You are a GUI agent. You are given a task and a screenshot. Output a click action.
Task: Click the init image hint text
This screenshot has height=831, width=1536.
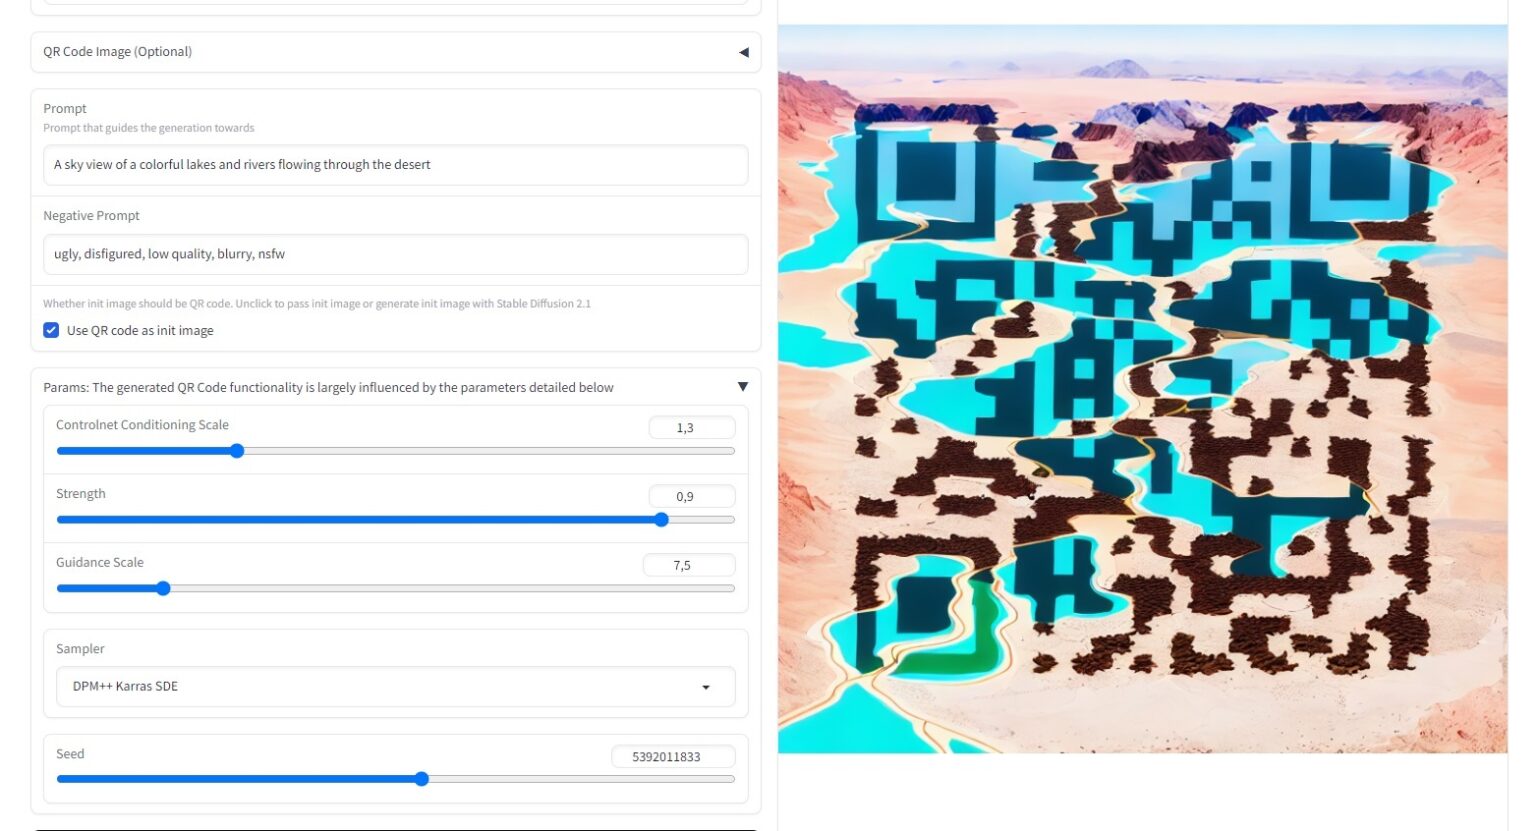pos(317,304)
